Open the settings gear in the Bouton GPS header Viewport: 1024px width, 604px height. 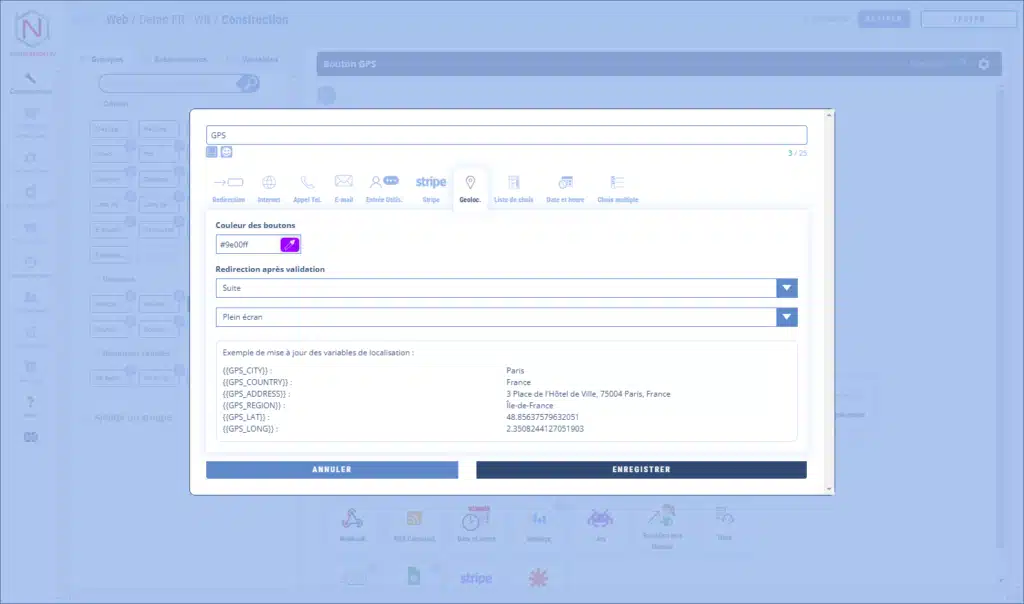click(x=983, y=64)
